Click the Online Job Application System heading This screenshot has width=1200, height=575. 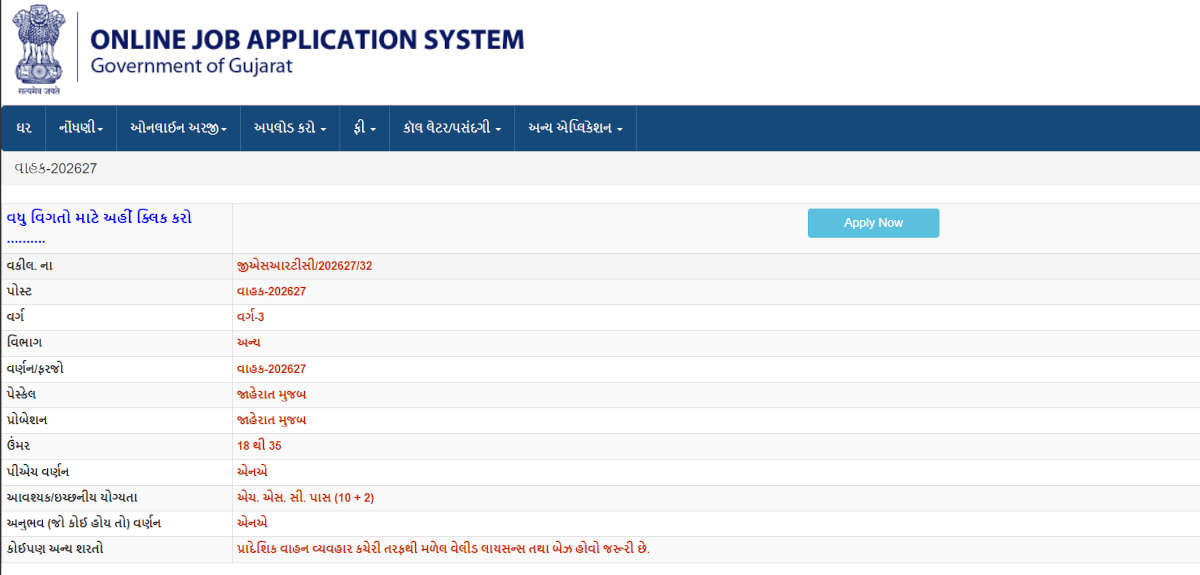pyautogui.click(x=307, y=40)
